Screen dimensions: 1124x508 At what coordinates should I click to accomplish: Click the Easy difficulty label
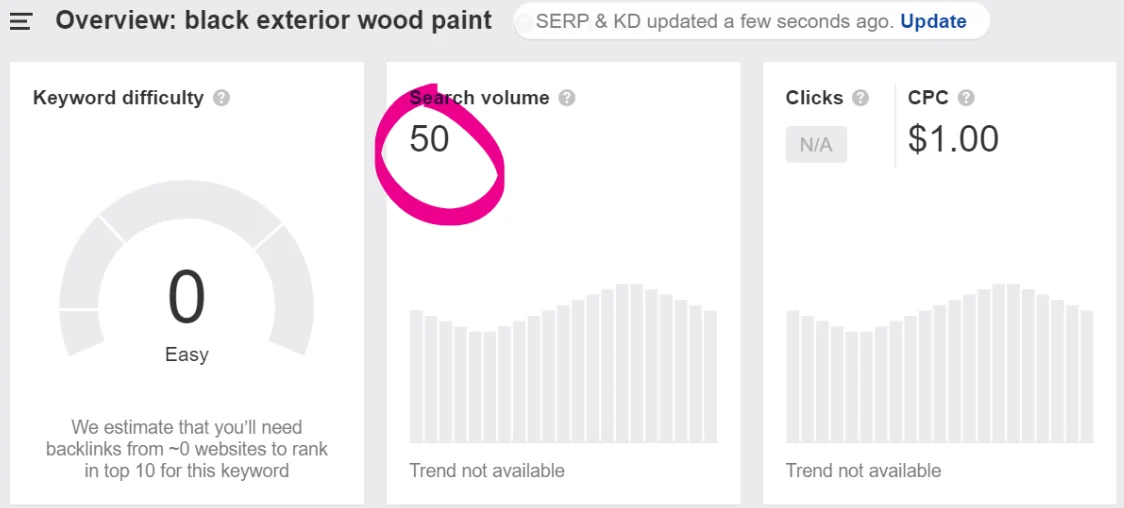pos(186,355)
